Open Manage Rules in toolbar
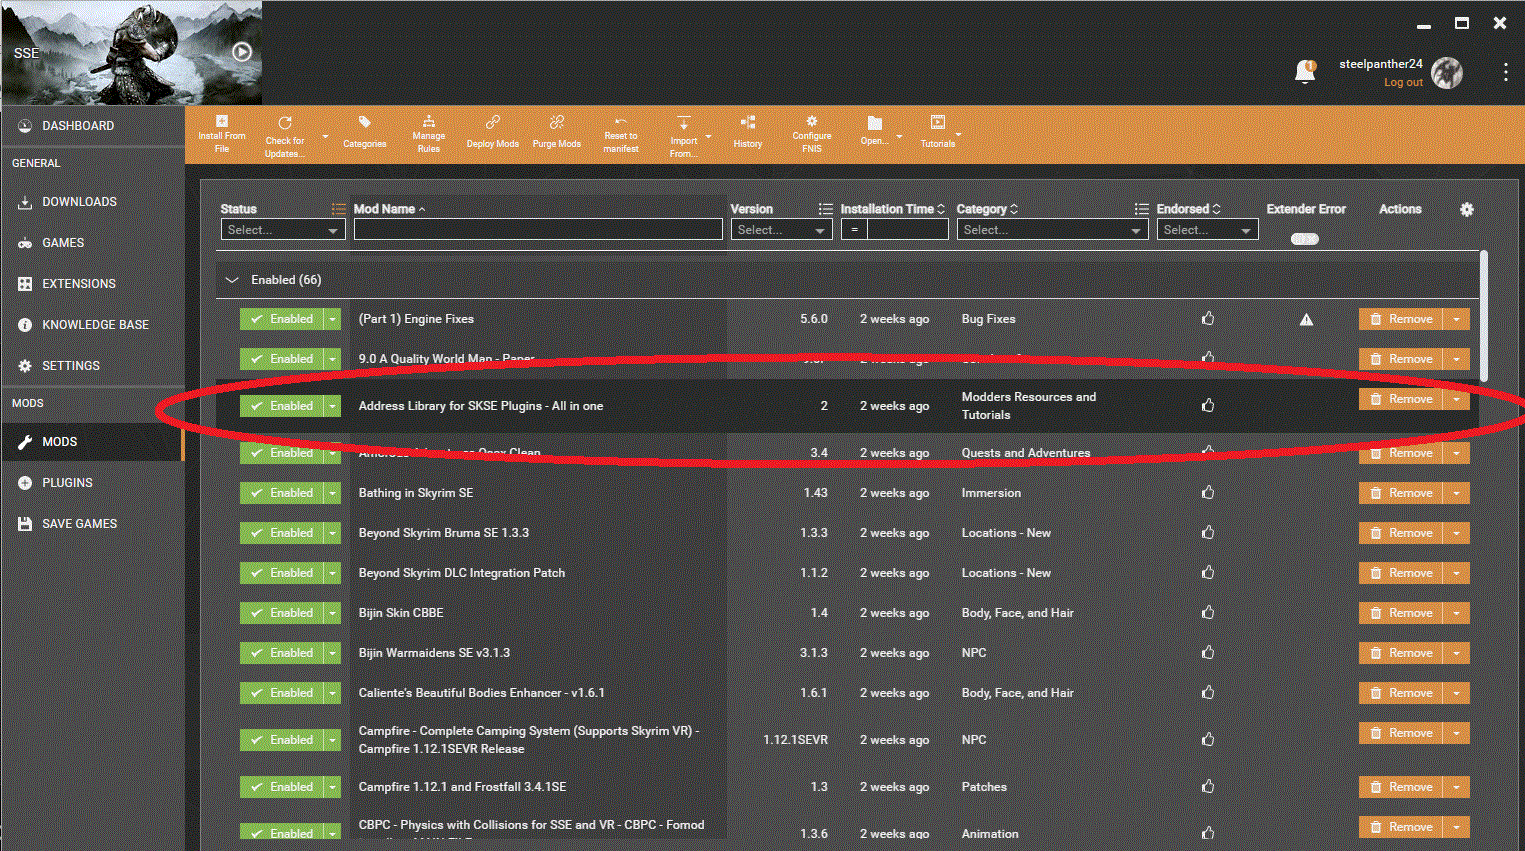This screenshot has height=851, width=1525. pyautogui.click(x=428, y=134)
